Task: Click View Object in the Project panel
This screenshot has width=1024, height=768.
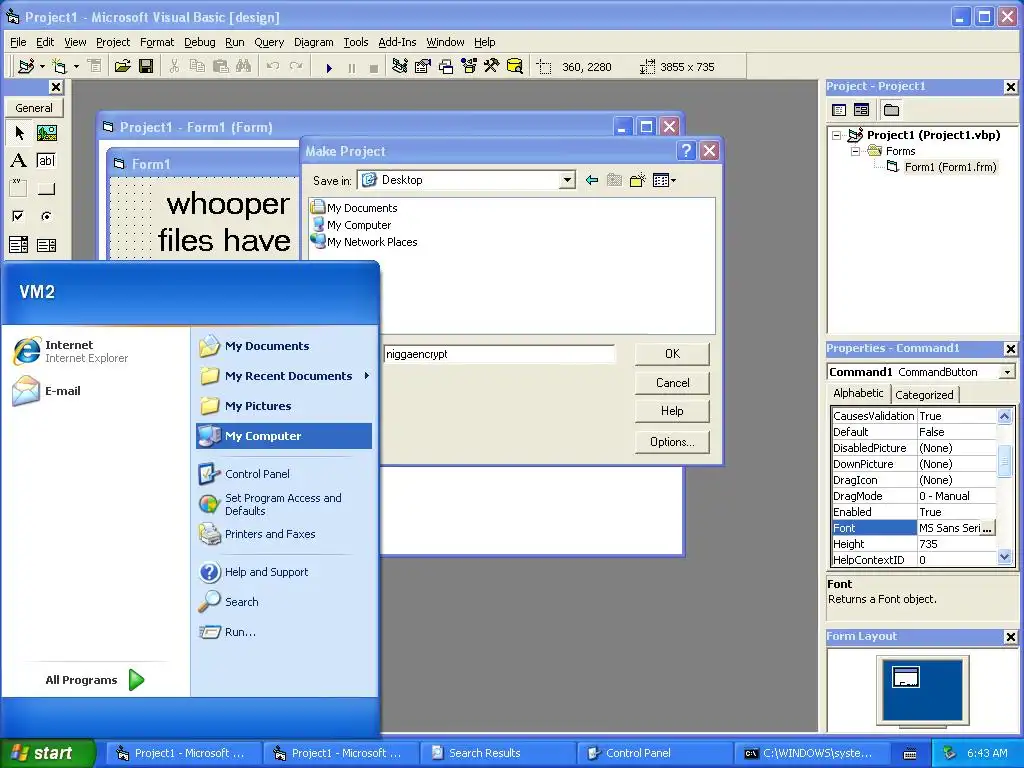Action: 861,110
